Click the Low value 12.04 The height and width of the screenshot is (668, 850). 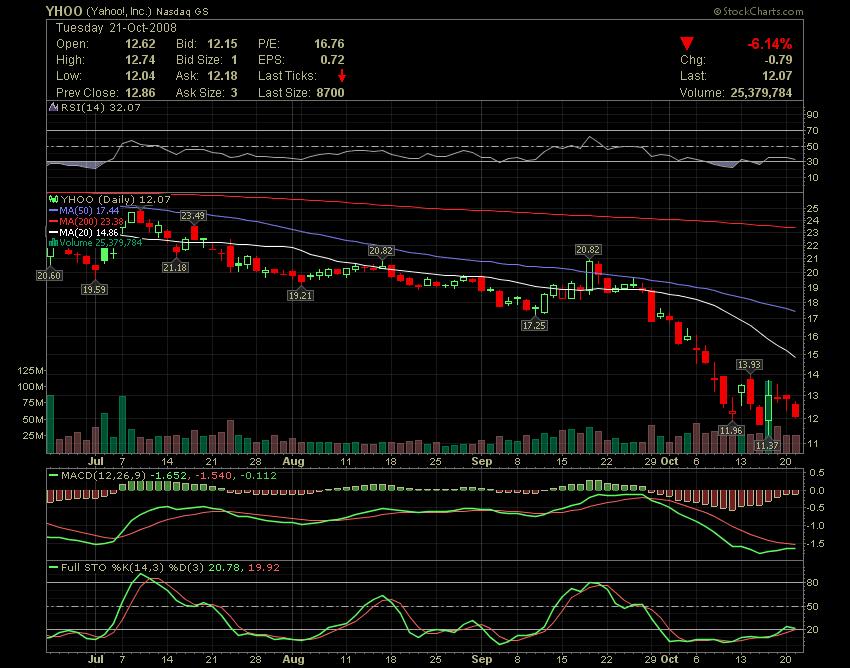pos(140,76)
